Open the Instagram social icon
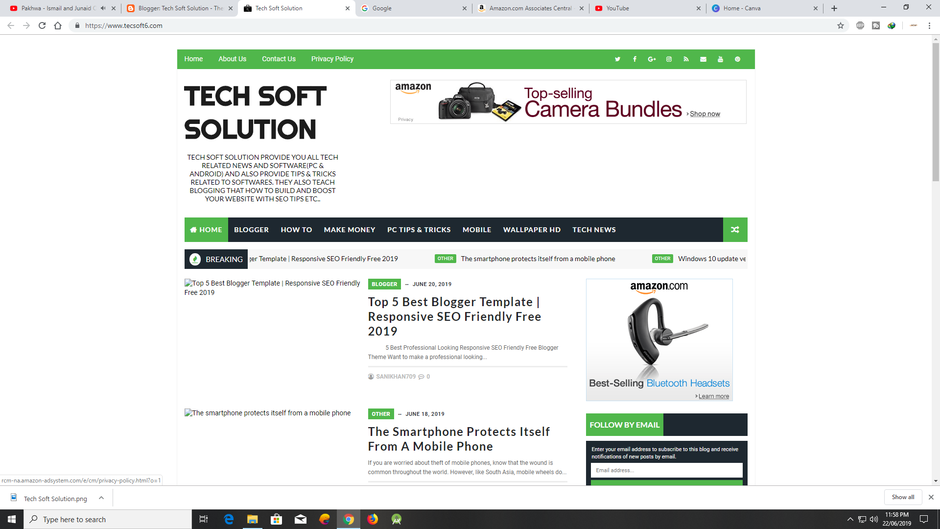The image size is (940, 529). [x=669, y=59]
